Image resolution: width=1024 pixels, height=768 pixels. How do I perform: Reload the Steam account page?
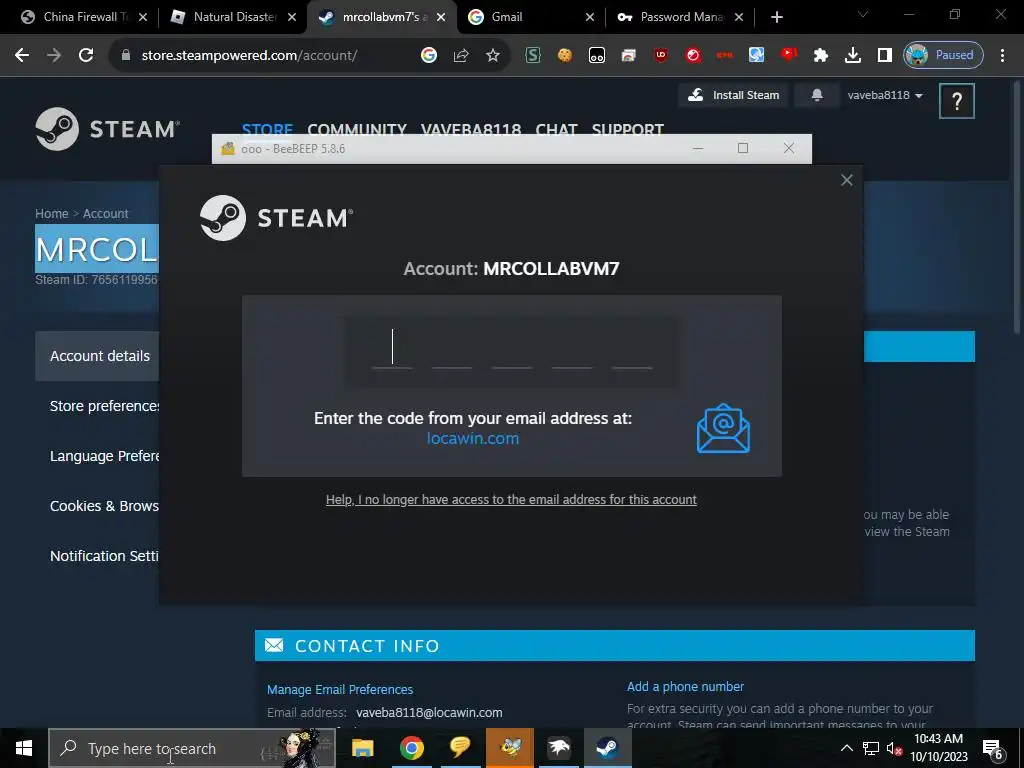click(86, 56)
